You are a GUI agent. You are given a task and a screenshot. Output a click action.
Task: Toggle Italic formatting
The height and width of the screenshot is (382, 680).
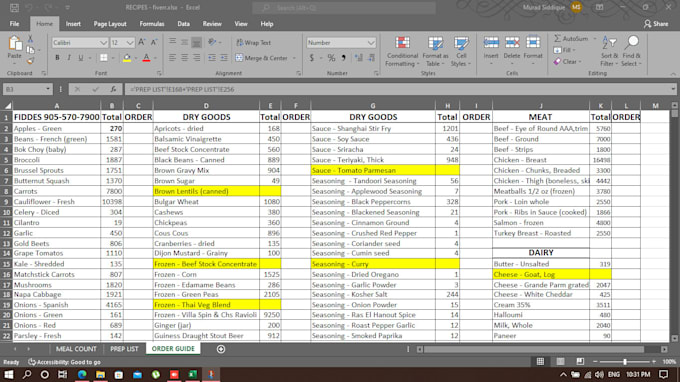point(69,58)
